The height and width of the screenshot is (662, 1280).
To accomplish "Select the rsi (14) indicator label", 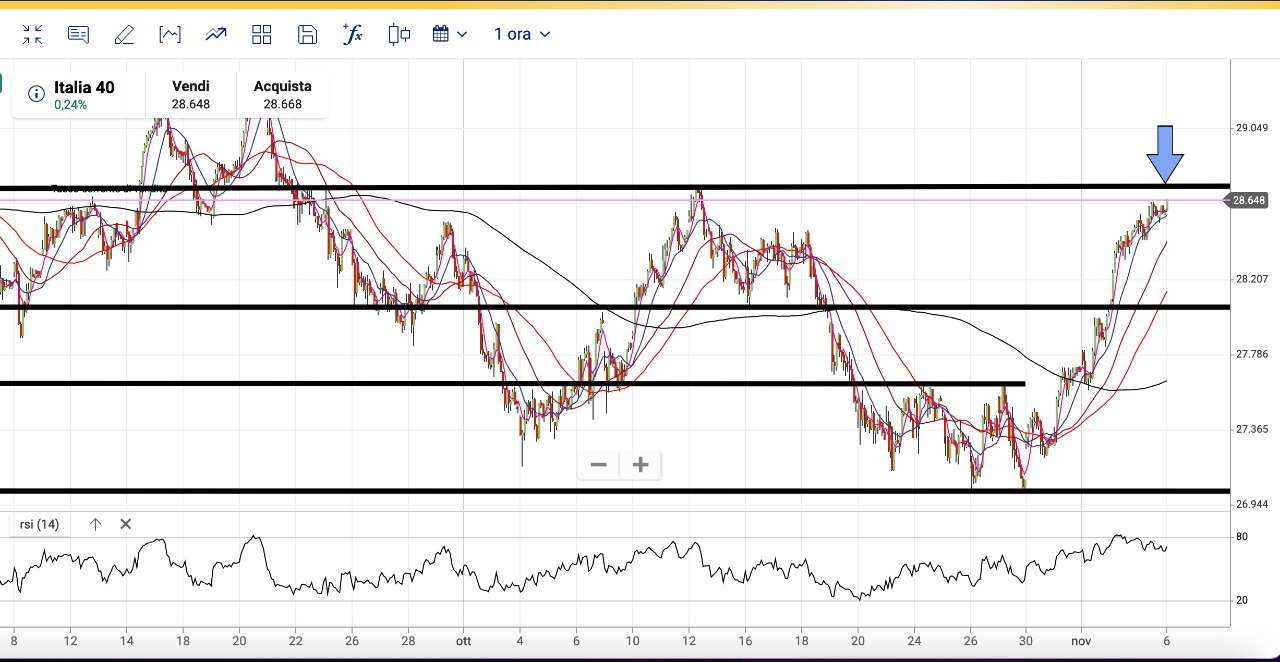I will pyautogui.click(x=40, y=524).
